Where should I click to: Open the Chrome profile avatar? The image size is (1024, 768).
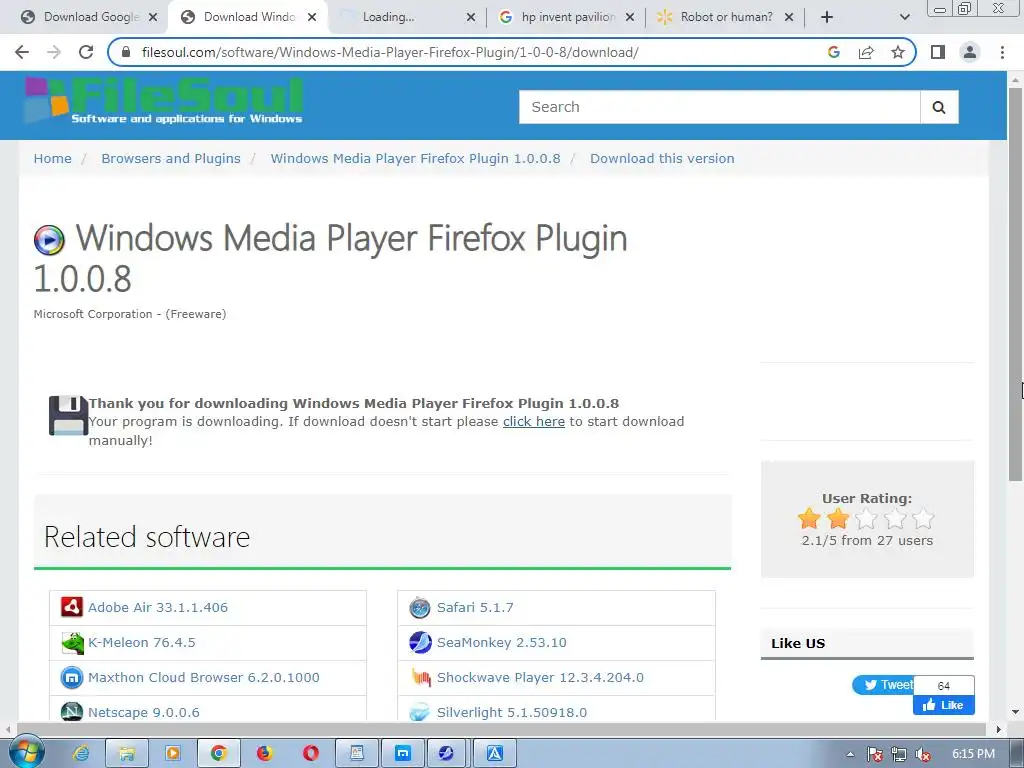tap(970, 52)
